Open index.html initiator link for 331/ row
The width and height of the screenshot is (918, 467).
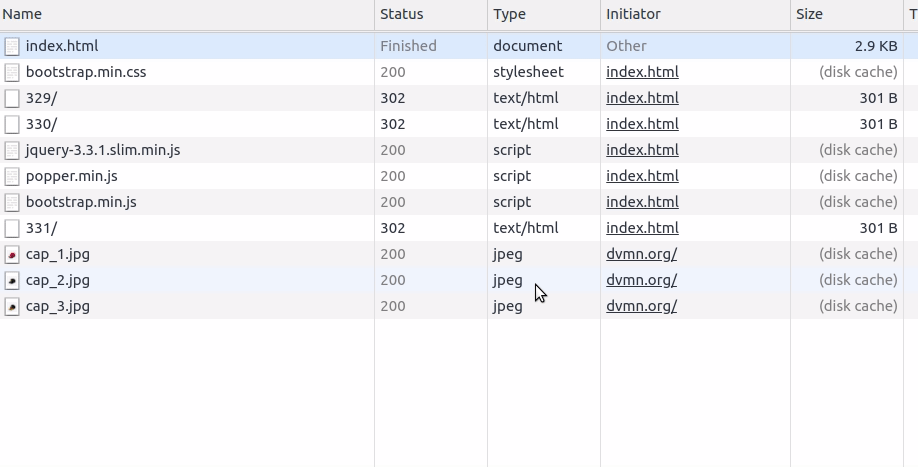tap(642, 228)
